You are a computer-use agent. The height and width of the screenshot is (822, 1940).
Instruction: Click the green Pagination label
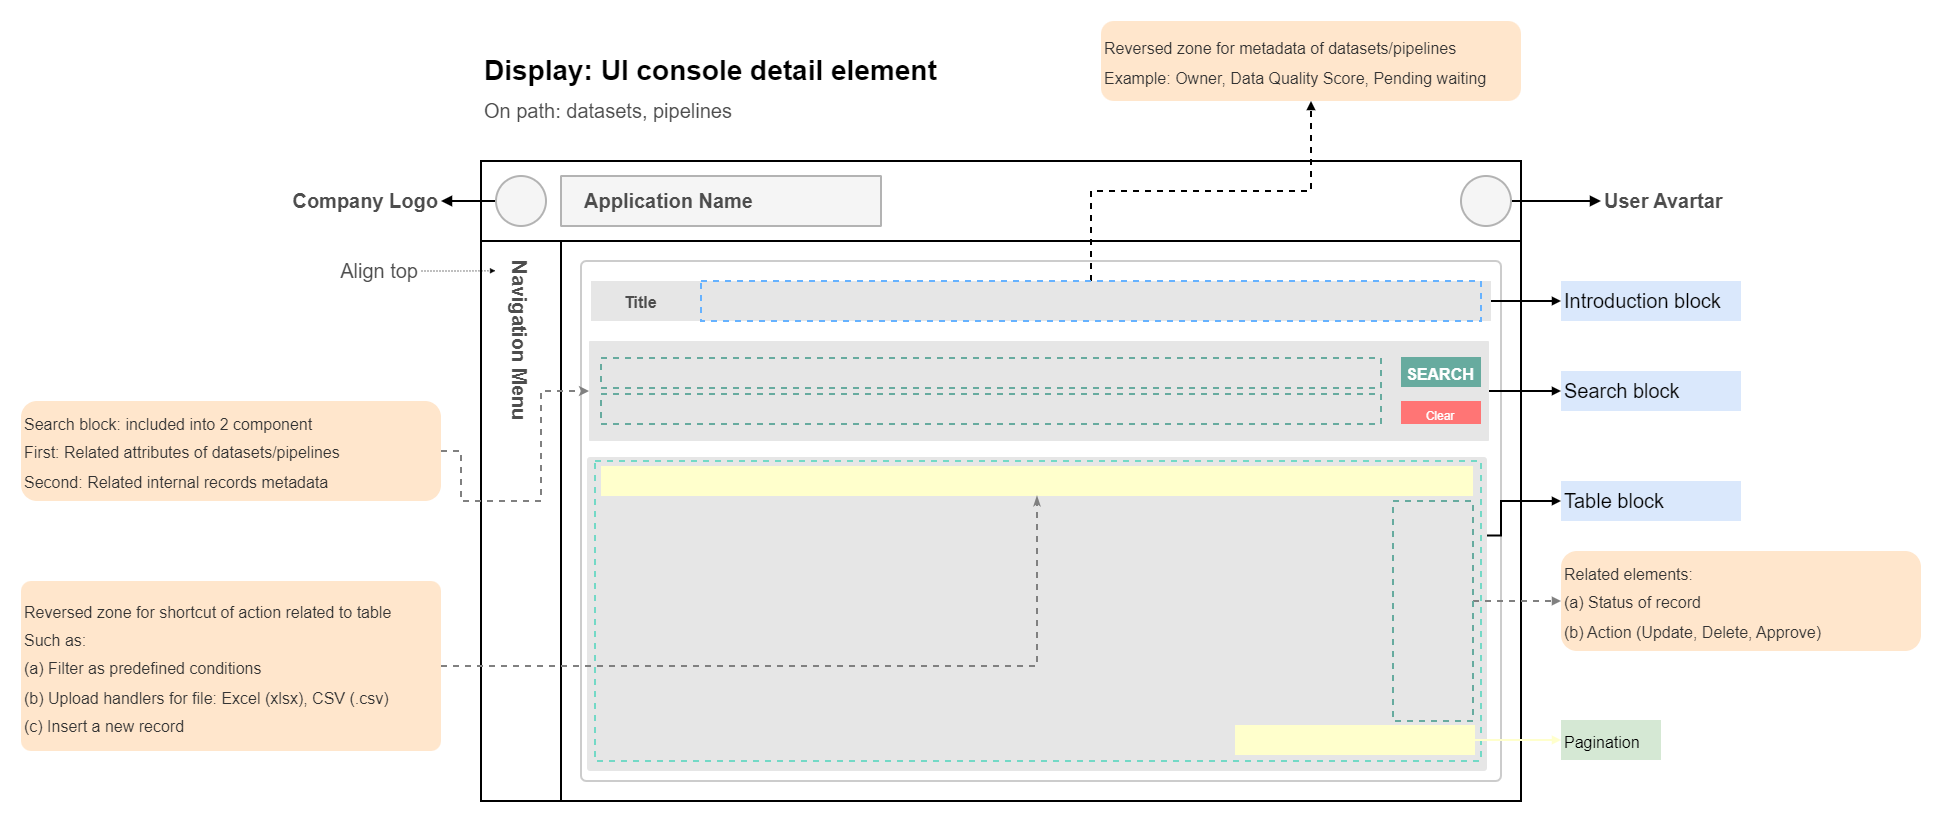tap(1611, 741)
